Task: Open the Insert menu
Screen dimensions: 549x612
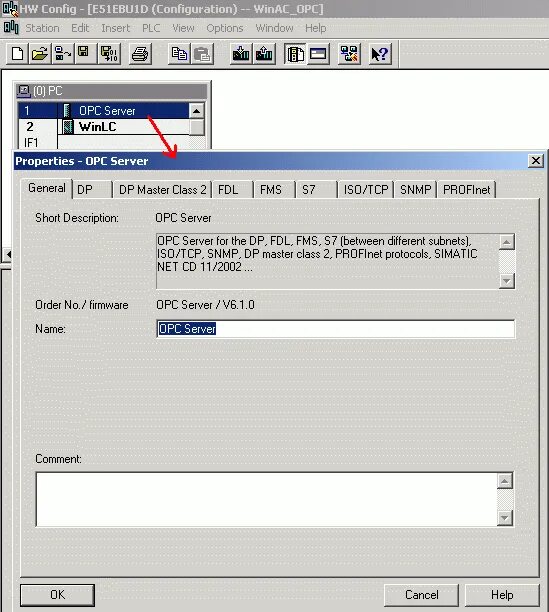Action: [x=115, y=28]
